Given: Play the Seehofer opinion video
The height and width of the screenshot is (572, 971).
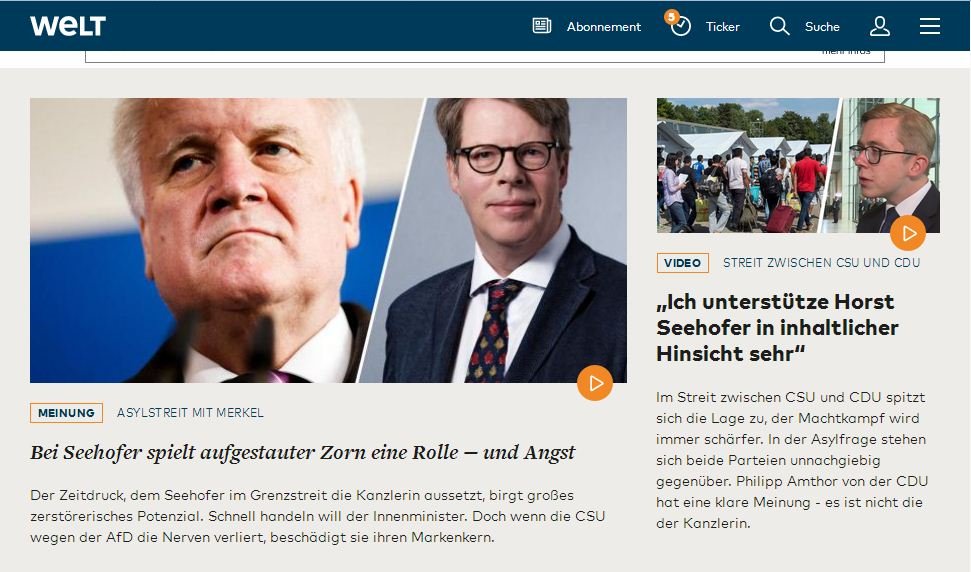Looking at the screenshot, I should 594,383.
